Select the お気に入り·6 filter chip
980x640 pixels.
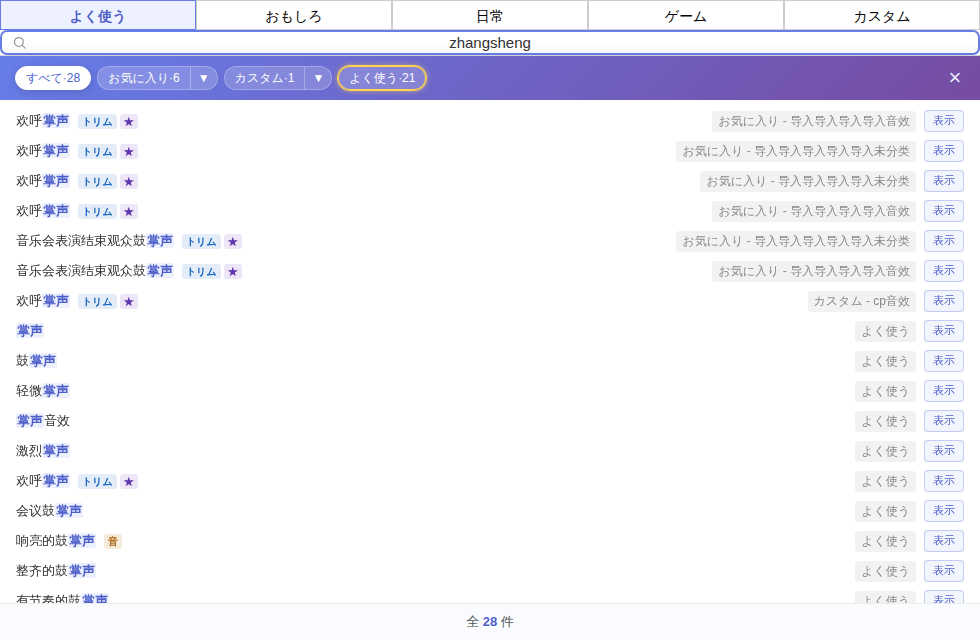(144, 78)
